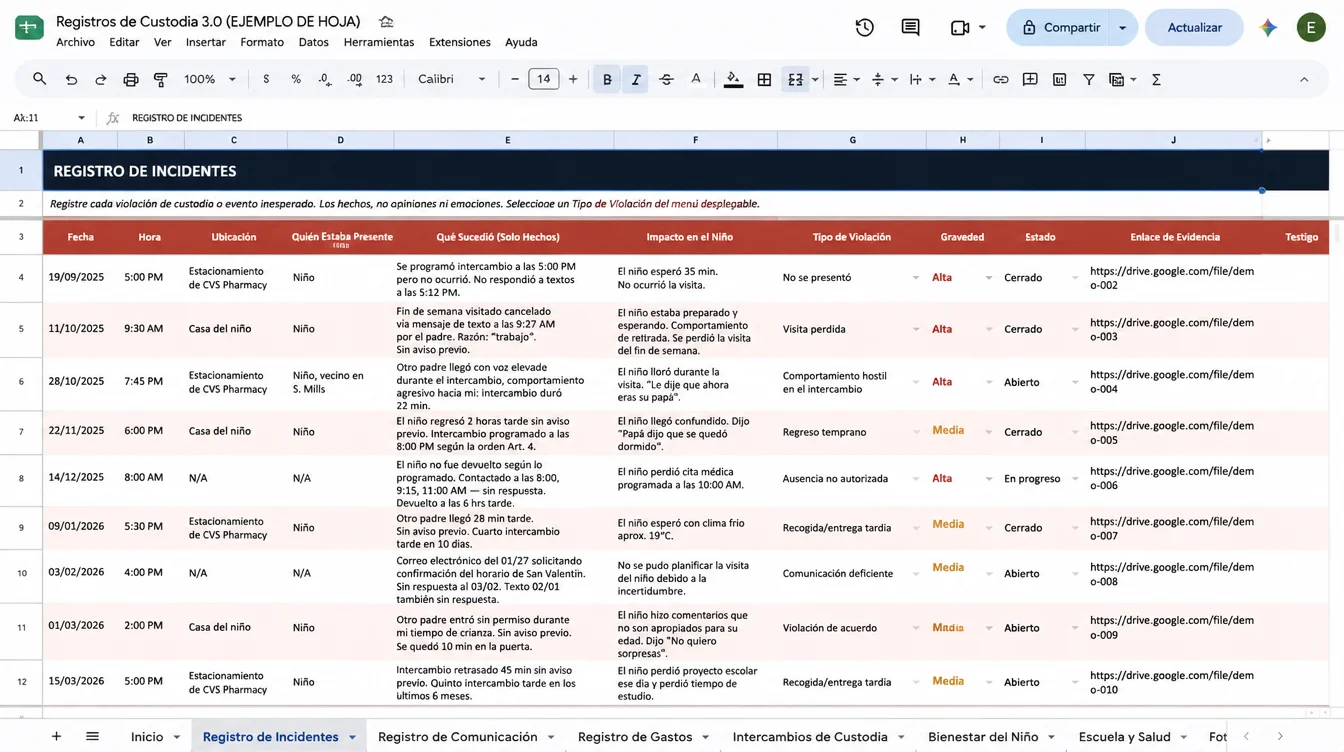
Task: Toggle bold formatting
Action: pos(607,79)
